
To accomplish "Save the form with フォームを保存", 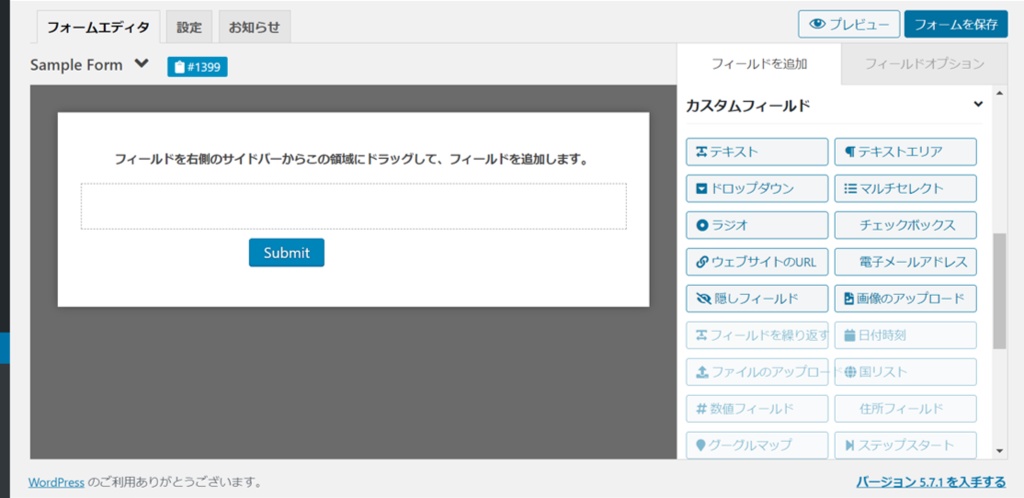I will (956, 24).
